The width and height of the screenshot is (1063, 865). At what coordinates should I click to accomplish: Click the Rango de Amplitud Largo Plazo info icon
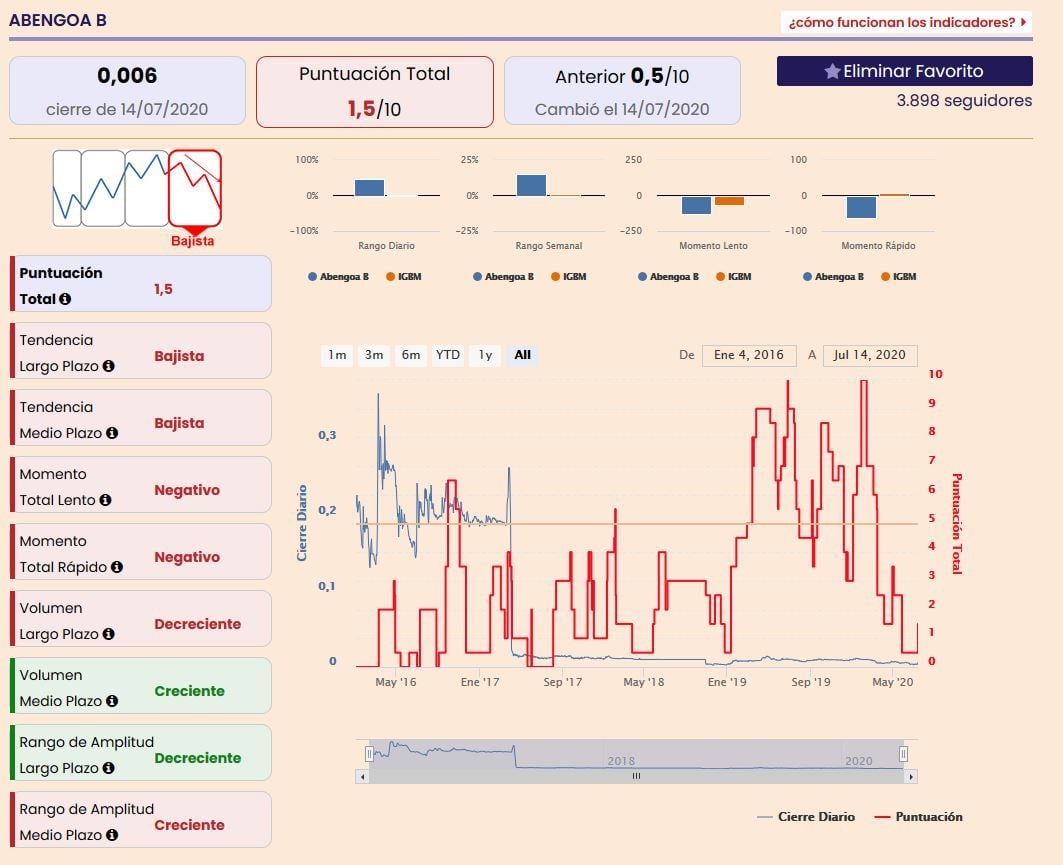click(x=108, y=768)
